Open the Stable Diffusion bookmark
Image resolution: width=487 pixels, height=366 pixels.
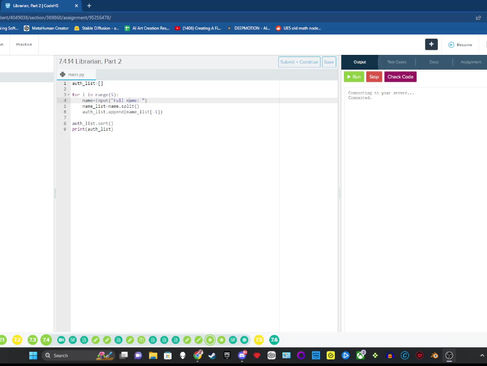coord(96,28)
